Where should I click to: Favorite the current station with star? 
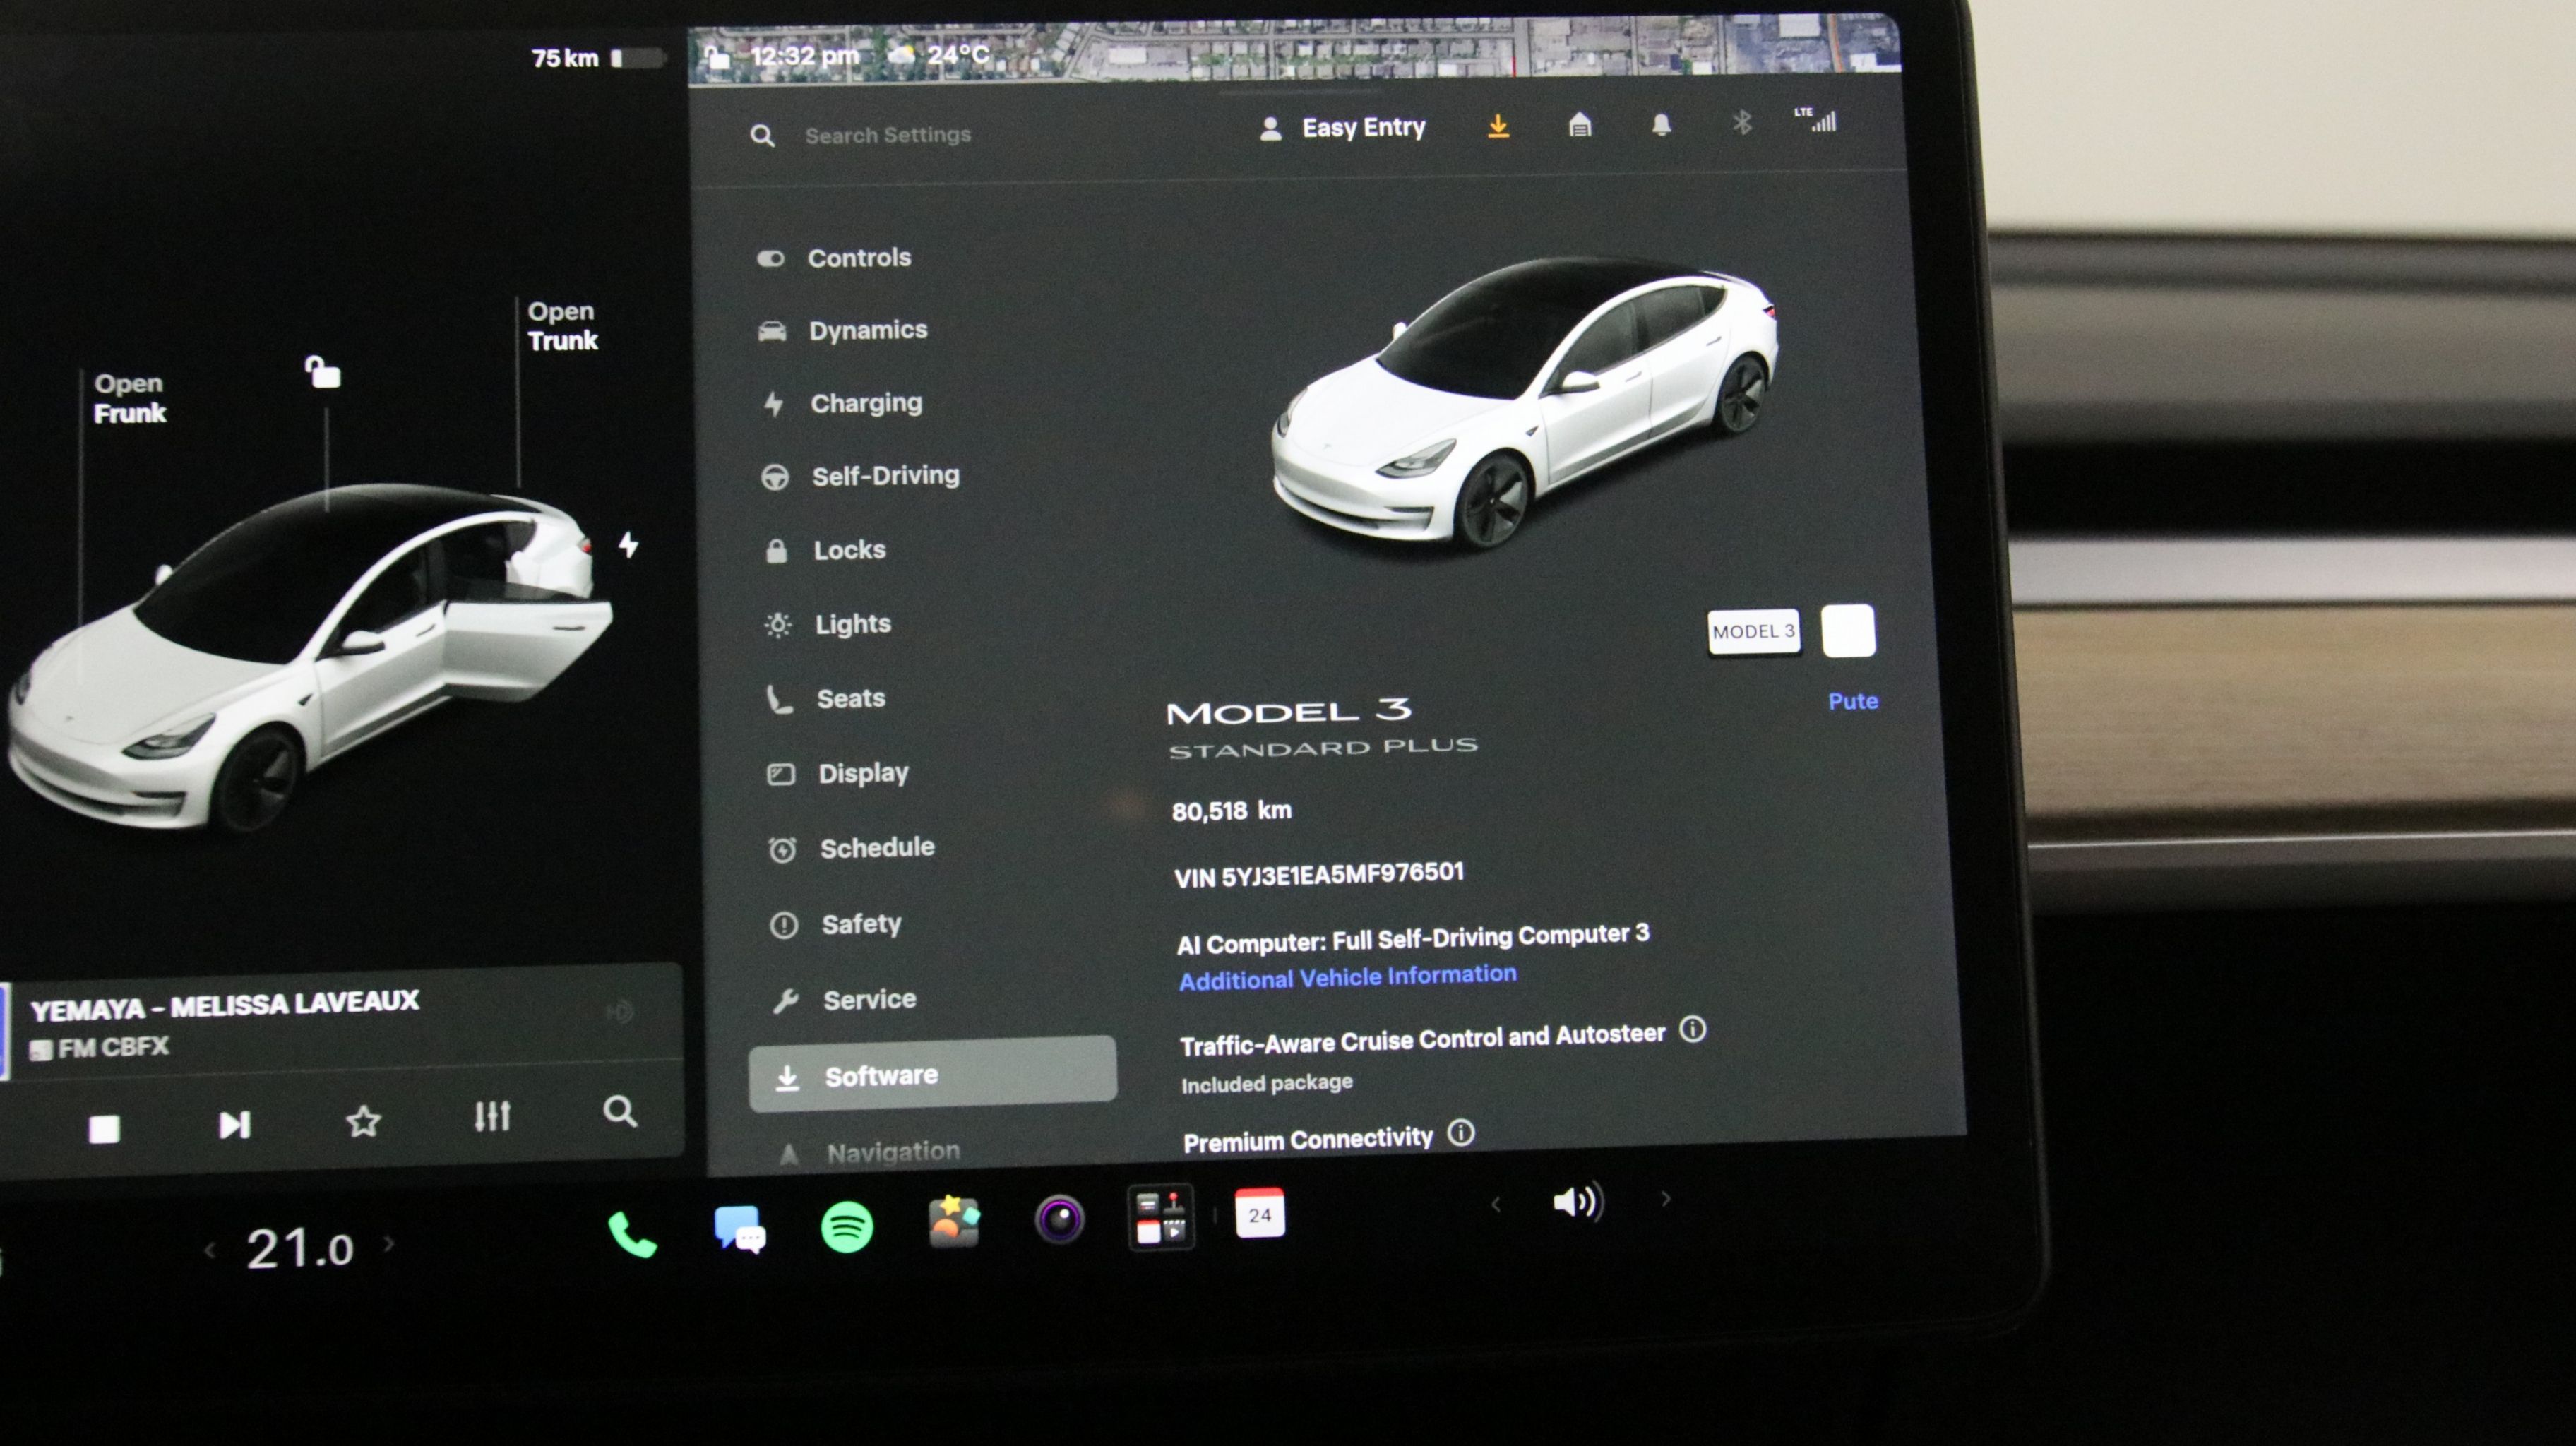tap(363, 1121)
